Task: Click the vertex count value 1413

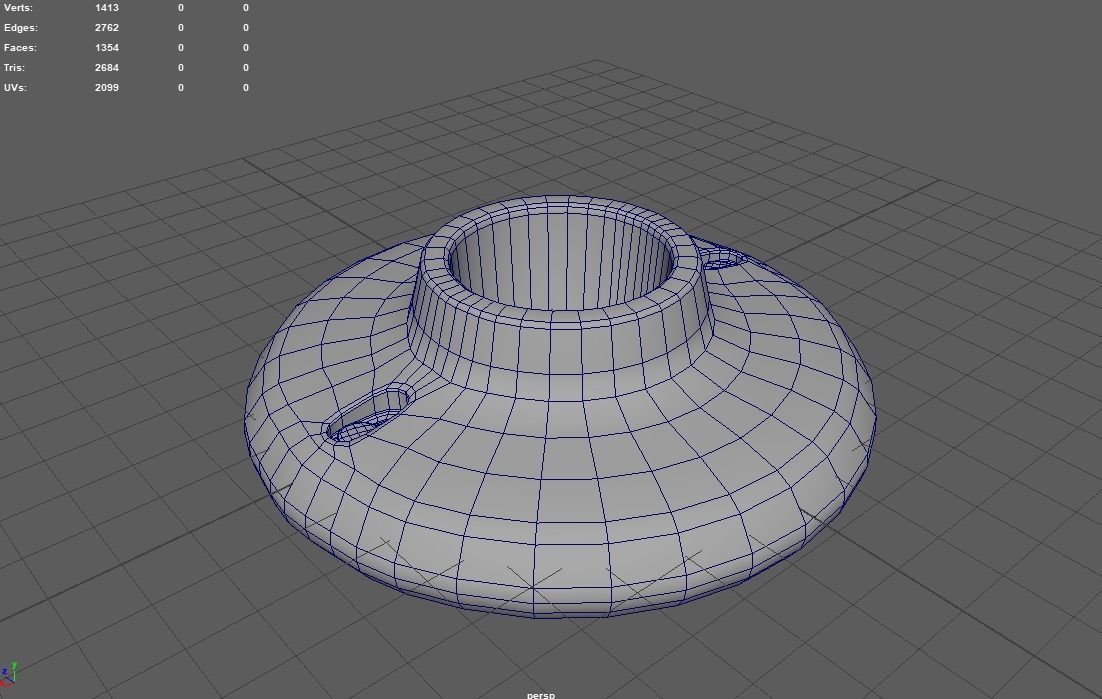Action: [x=107, y=8]
